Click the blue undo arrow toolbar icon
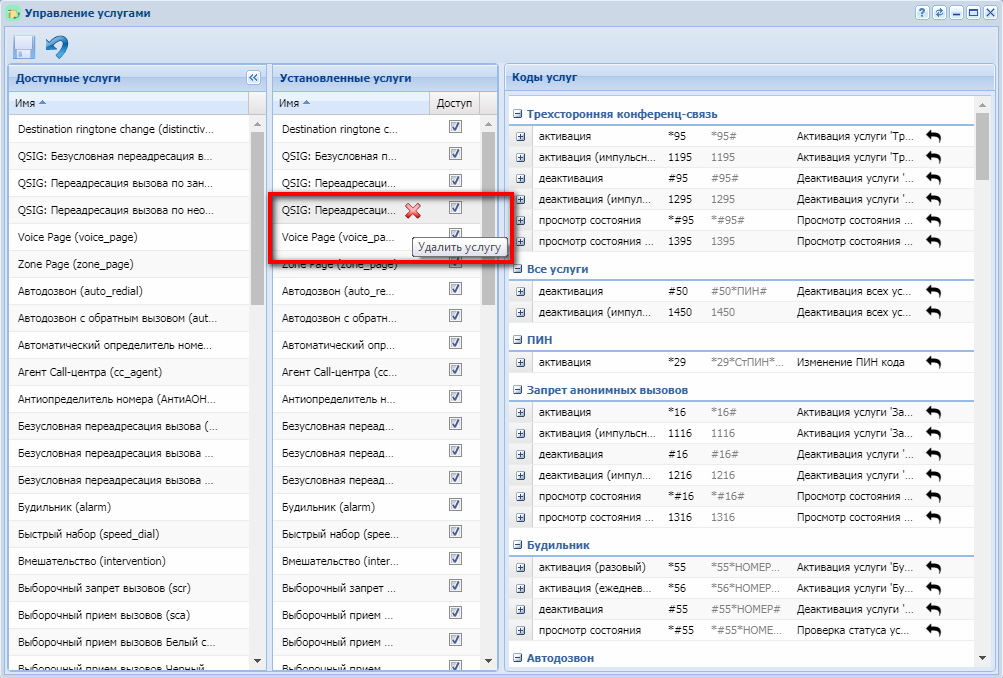The image size is (1003, 678). 57,47
